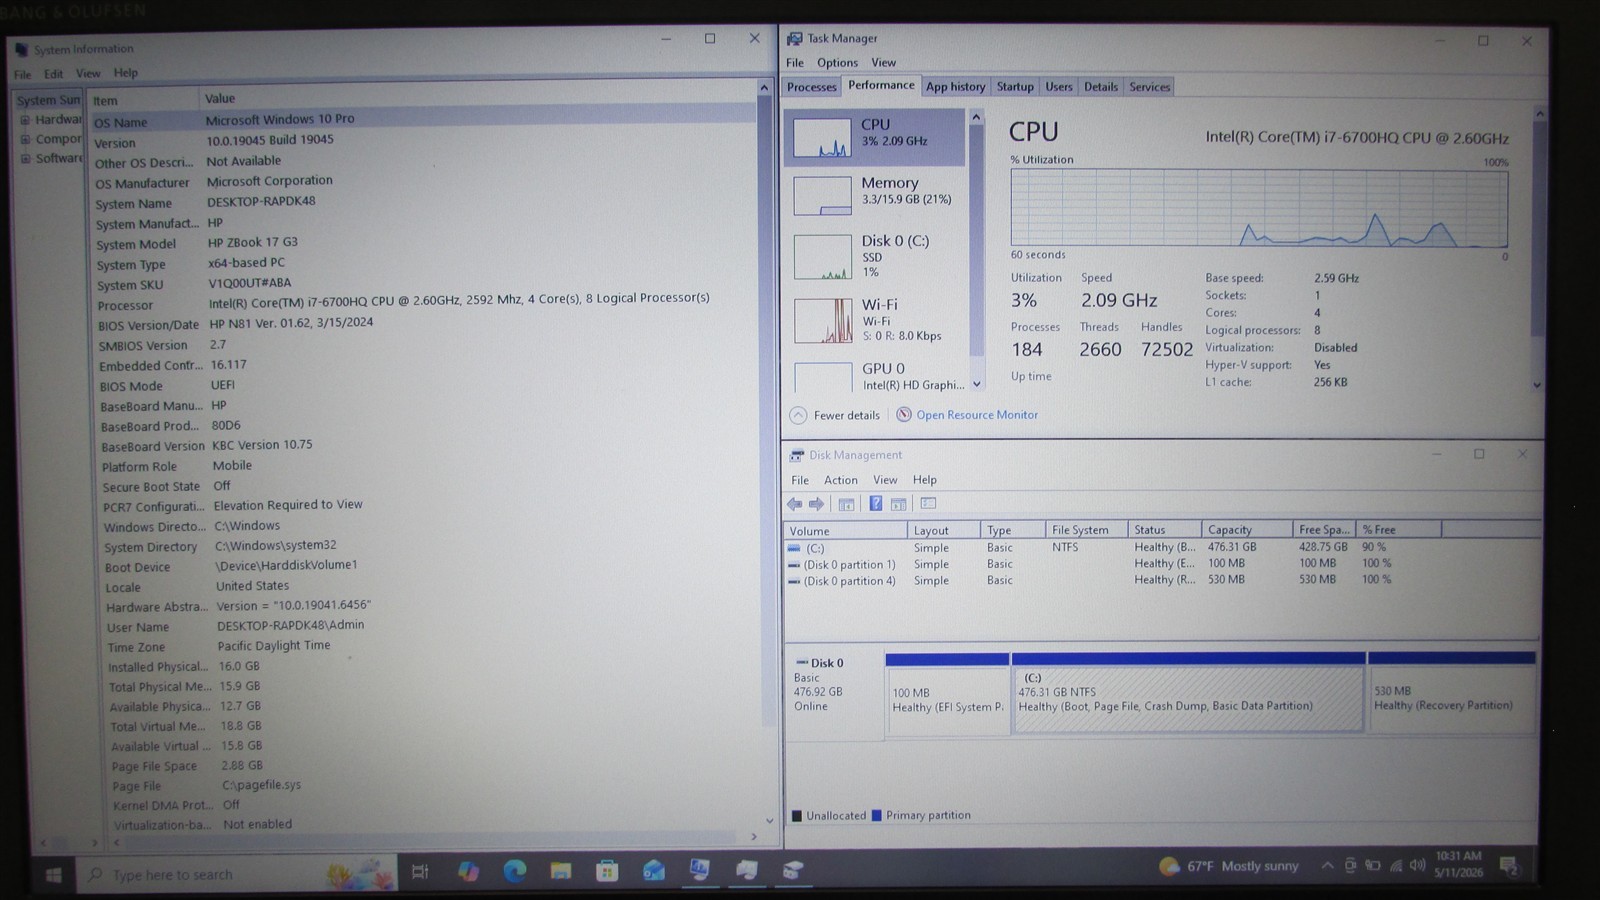Viewport: 1600px width, 900px height.
Task: Click the Fewer details collapse arrow icon
Action: (x=798, y=415)
